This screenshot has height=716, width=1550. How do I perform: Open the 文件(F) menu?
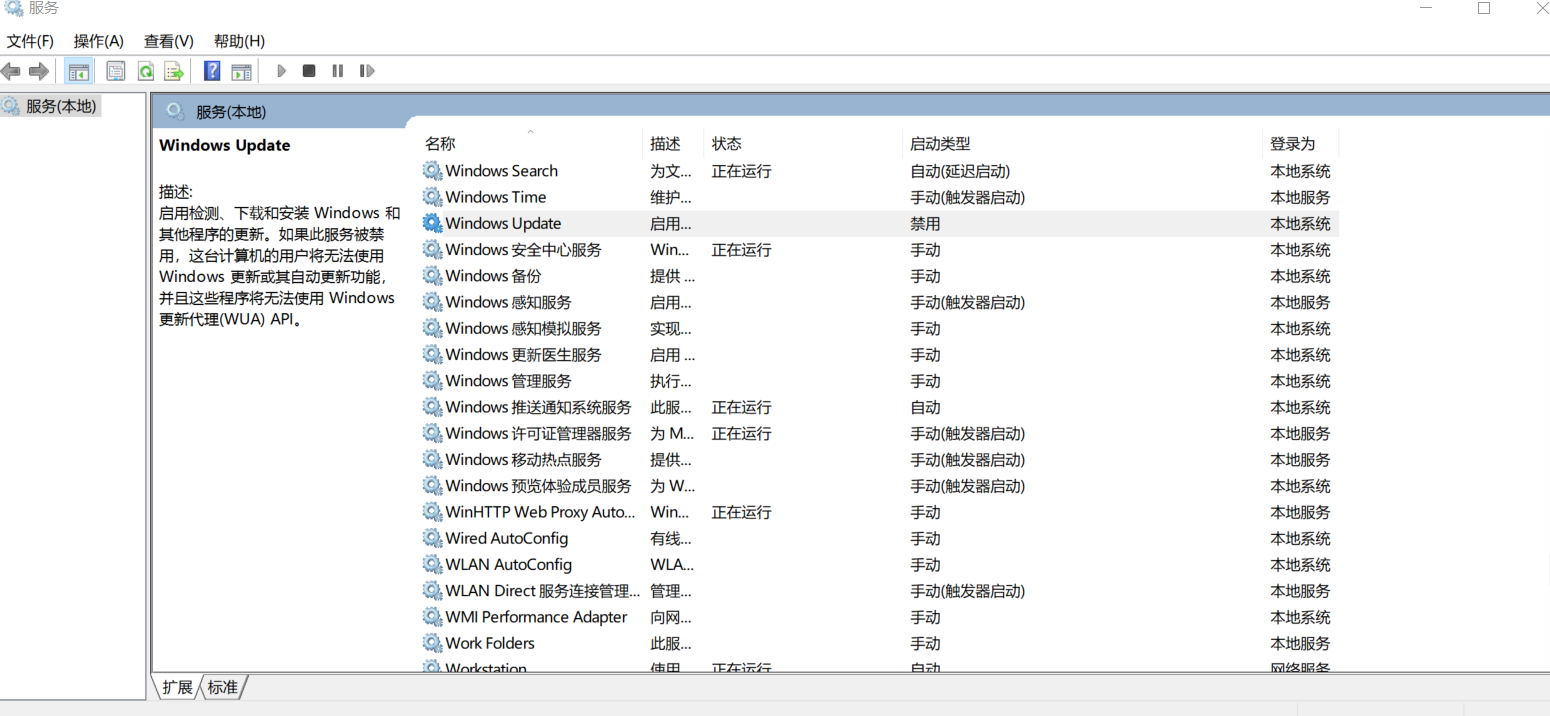pyautogui.click(x=30, y=41)
